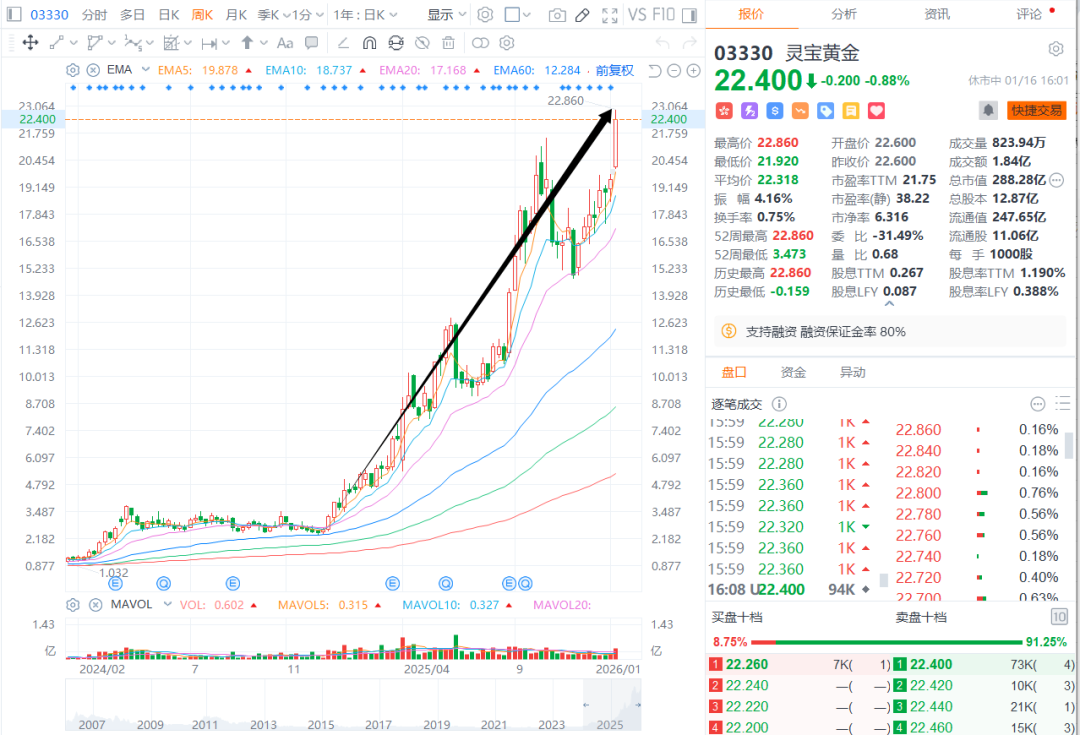Switch to 分时 intraday chart

pos(94,14)
